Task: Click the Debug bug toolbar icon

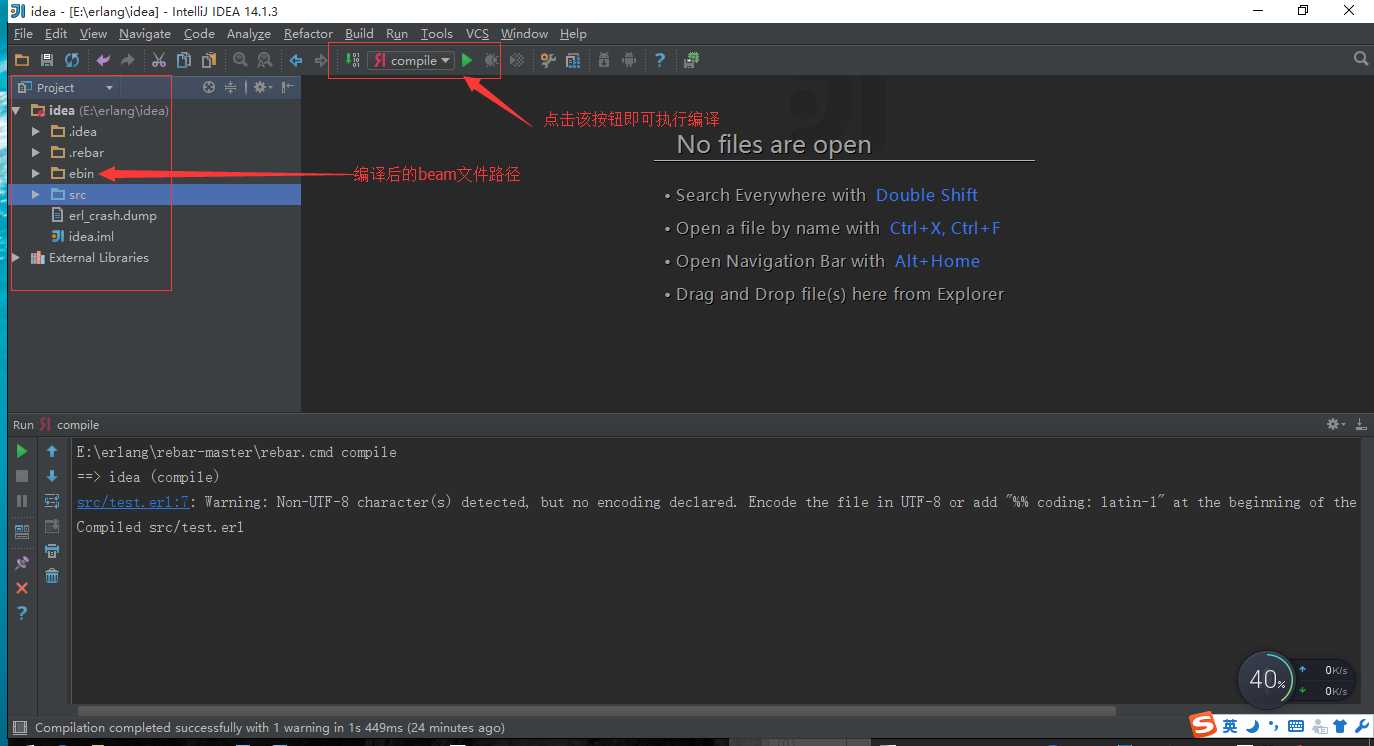Action: point(492,60)
